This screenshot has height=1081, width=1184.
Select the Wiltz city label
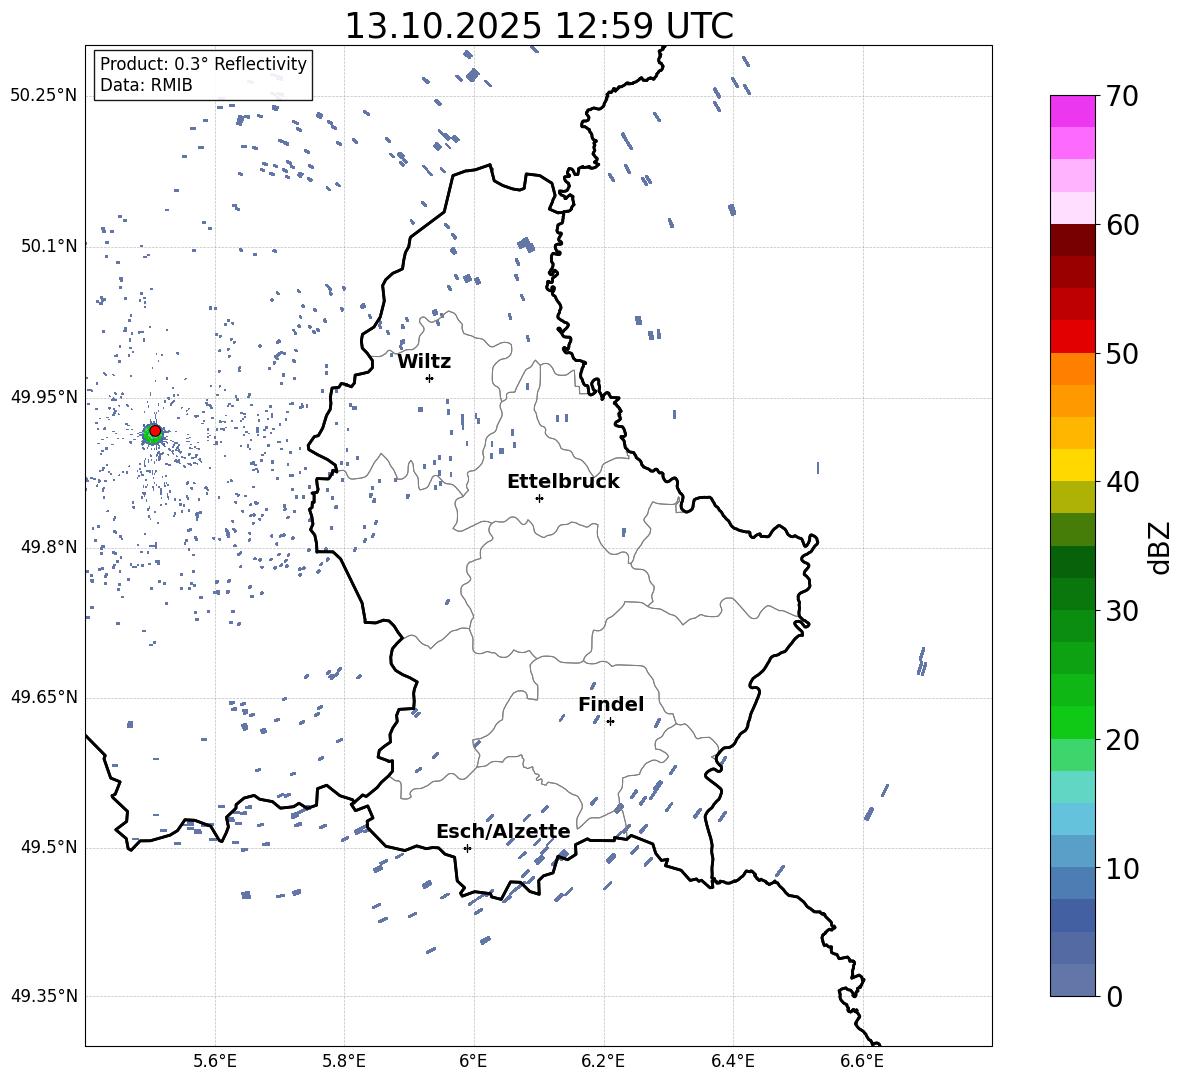coord(424,361)
